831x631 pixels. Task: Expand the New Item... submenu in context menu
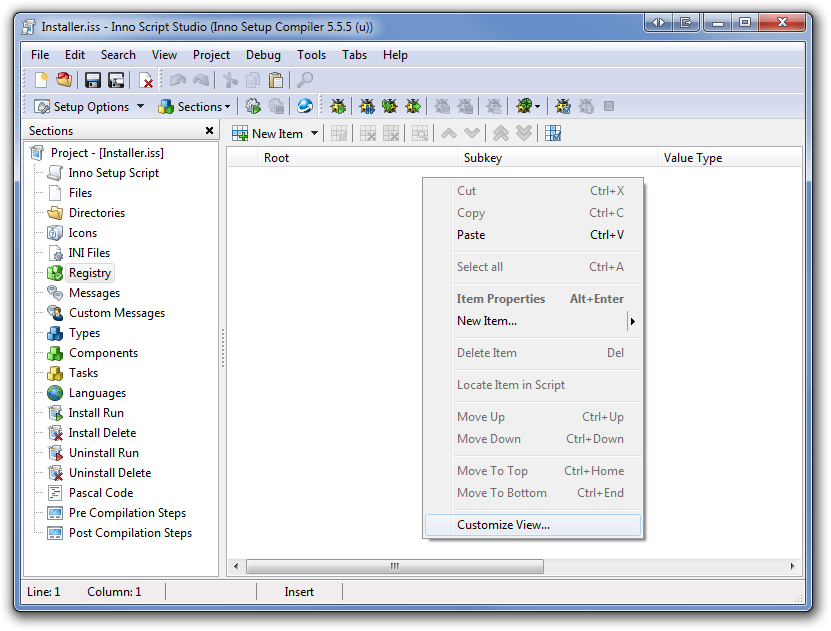(x=632, y=321)
